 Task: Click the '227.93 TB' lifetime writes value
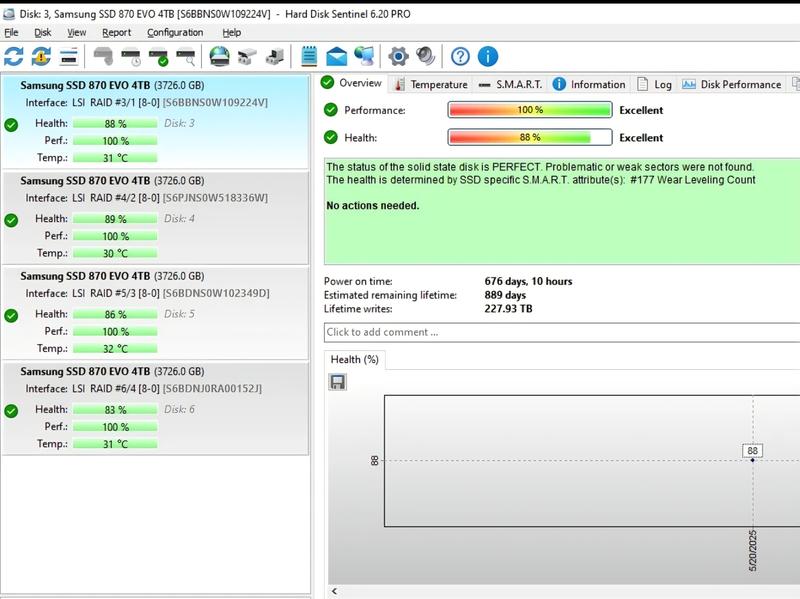(508, 309)
